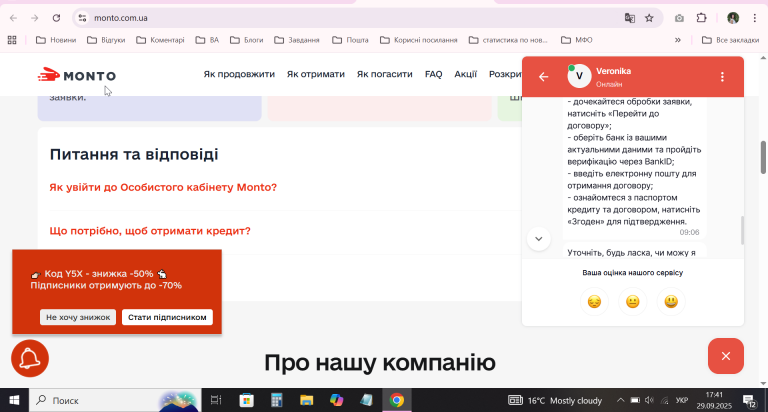Open Chrome three-dot menu
The height and width of the screenshot is (412, 768).
click(755, 18)
